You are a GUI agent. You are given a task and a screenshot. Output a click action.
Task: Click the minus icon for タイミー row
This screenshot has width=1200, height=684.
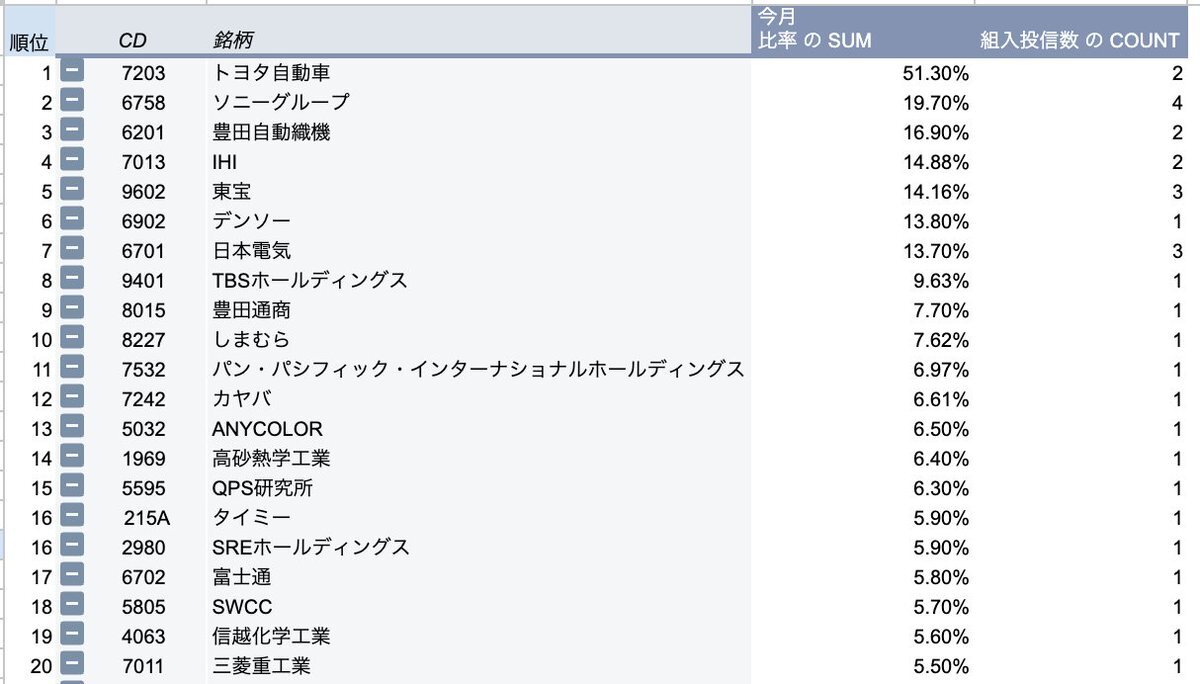(x=71, y=517)
